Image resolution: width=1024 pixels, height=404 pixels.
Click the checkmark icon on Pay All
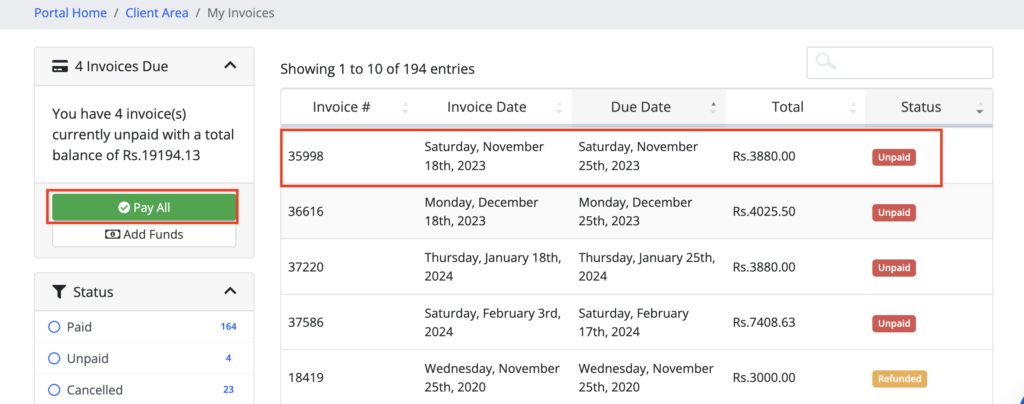124,208
